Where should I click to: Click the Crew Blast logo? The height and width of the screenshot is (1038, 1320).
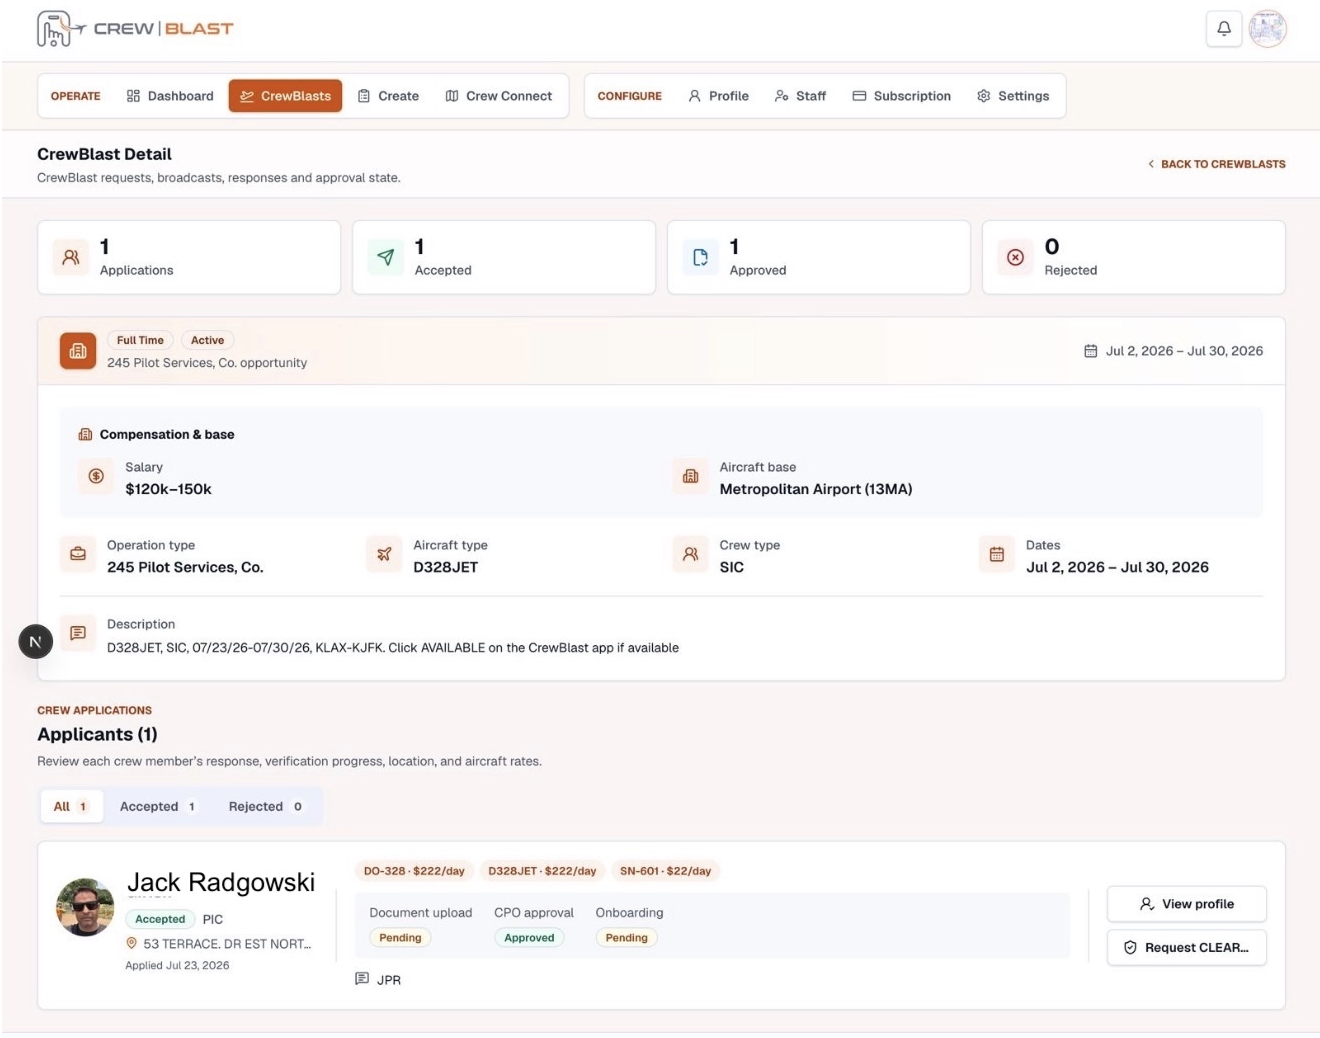(x=135, y=29)
